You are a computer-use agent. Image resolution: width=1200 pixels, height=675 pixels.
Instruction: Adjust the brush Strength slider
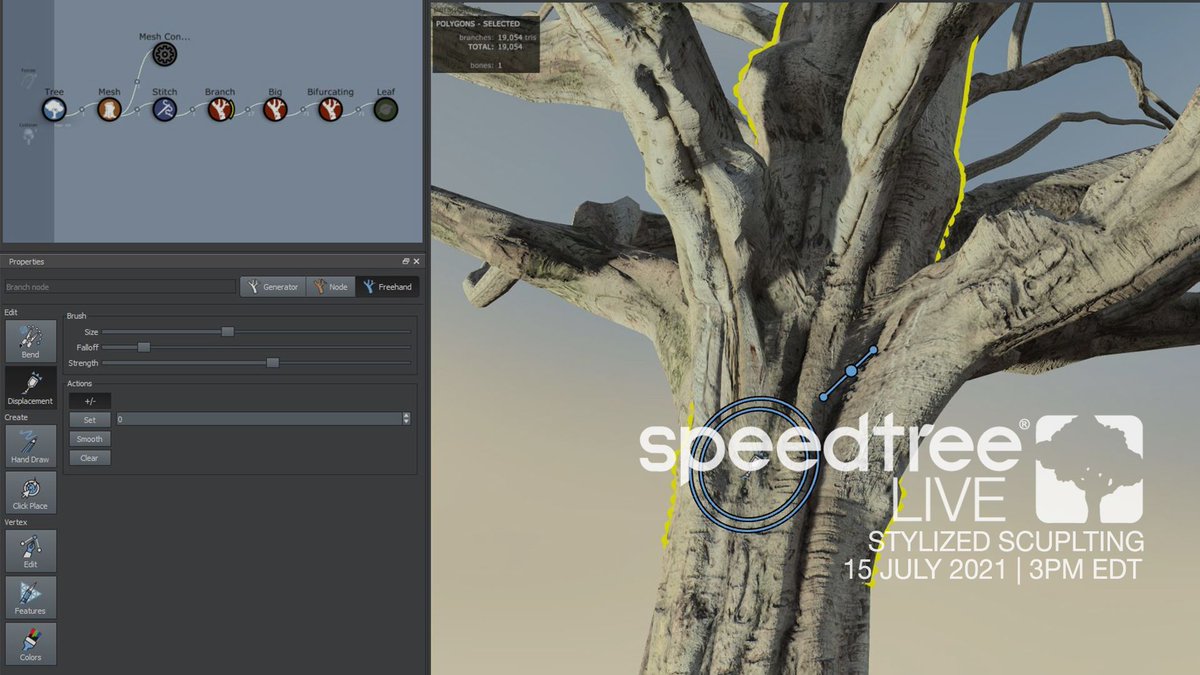(272, 363)
